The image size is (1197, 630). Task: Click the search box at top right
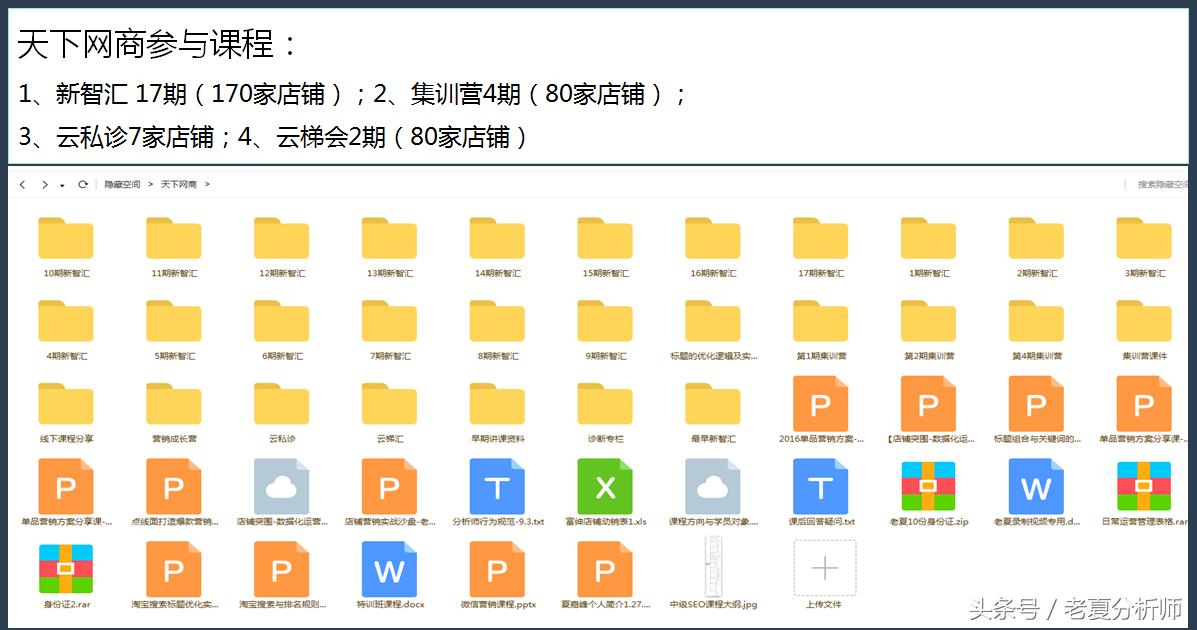coord(1160,184)
